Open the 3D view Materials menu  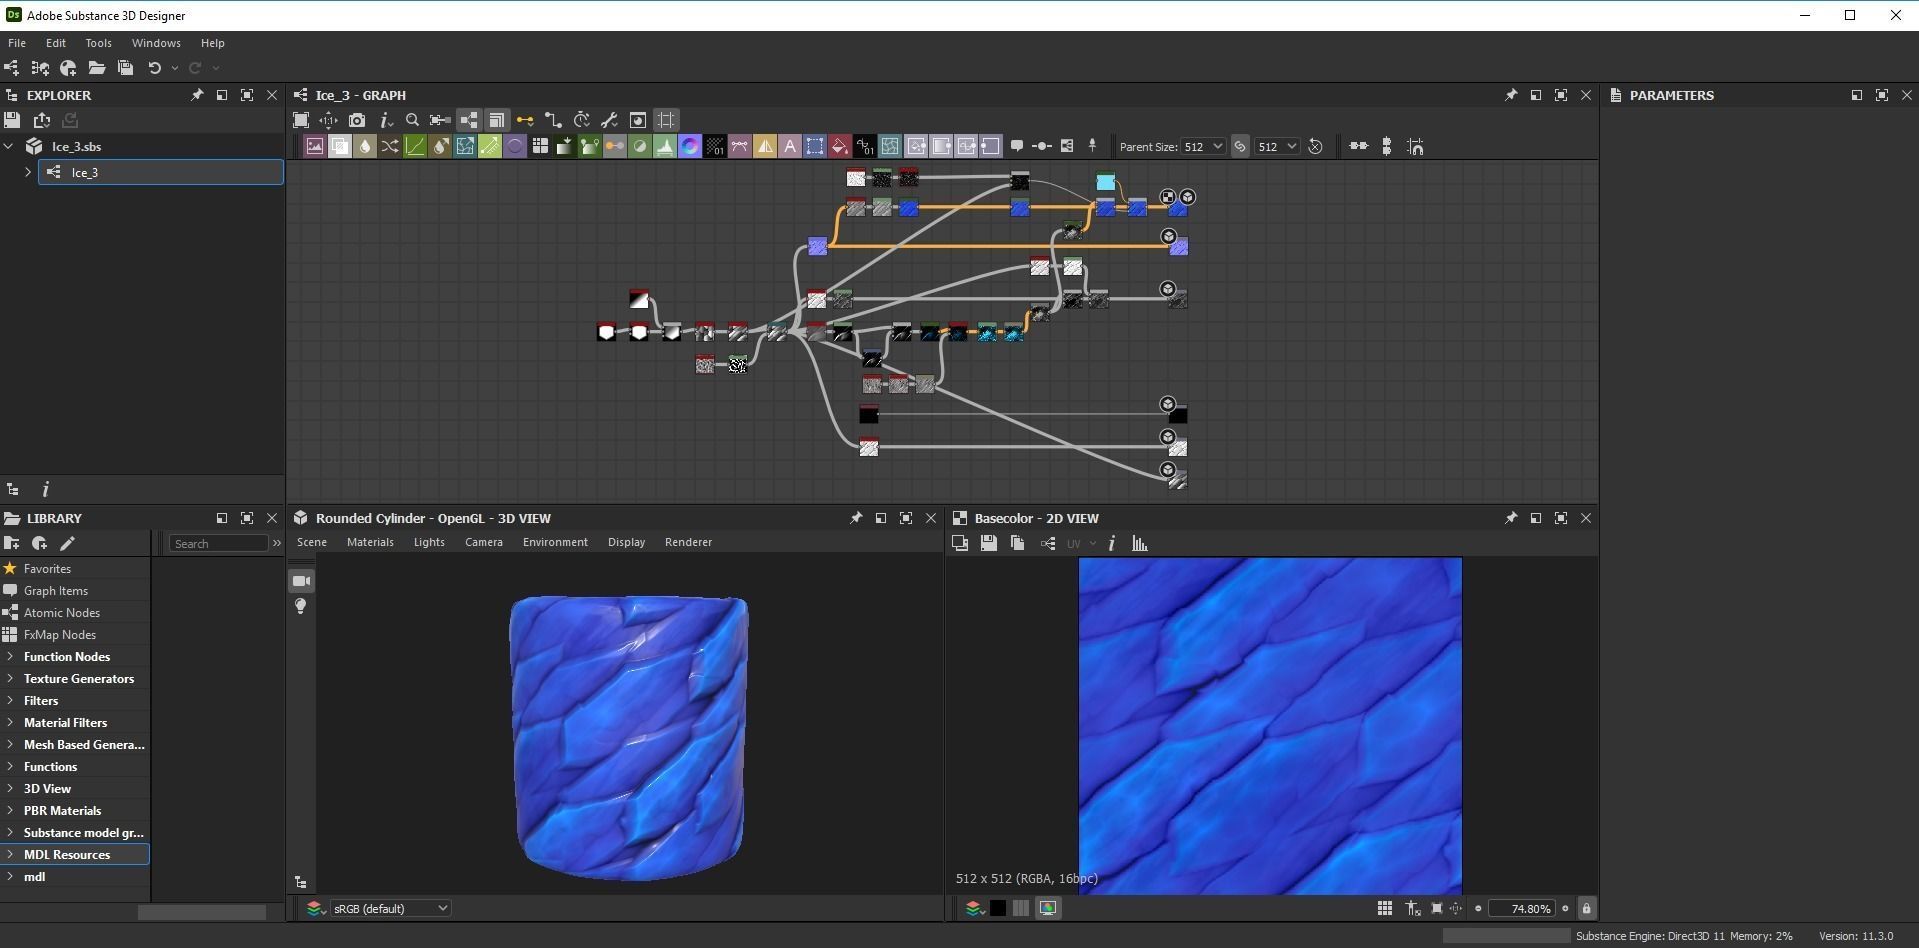pyautogui.click(x=370, y=542)
